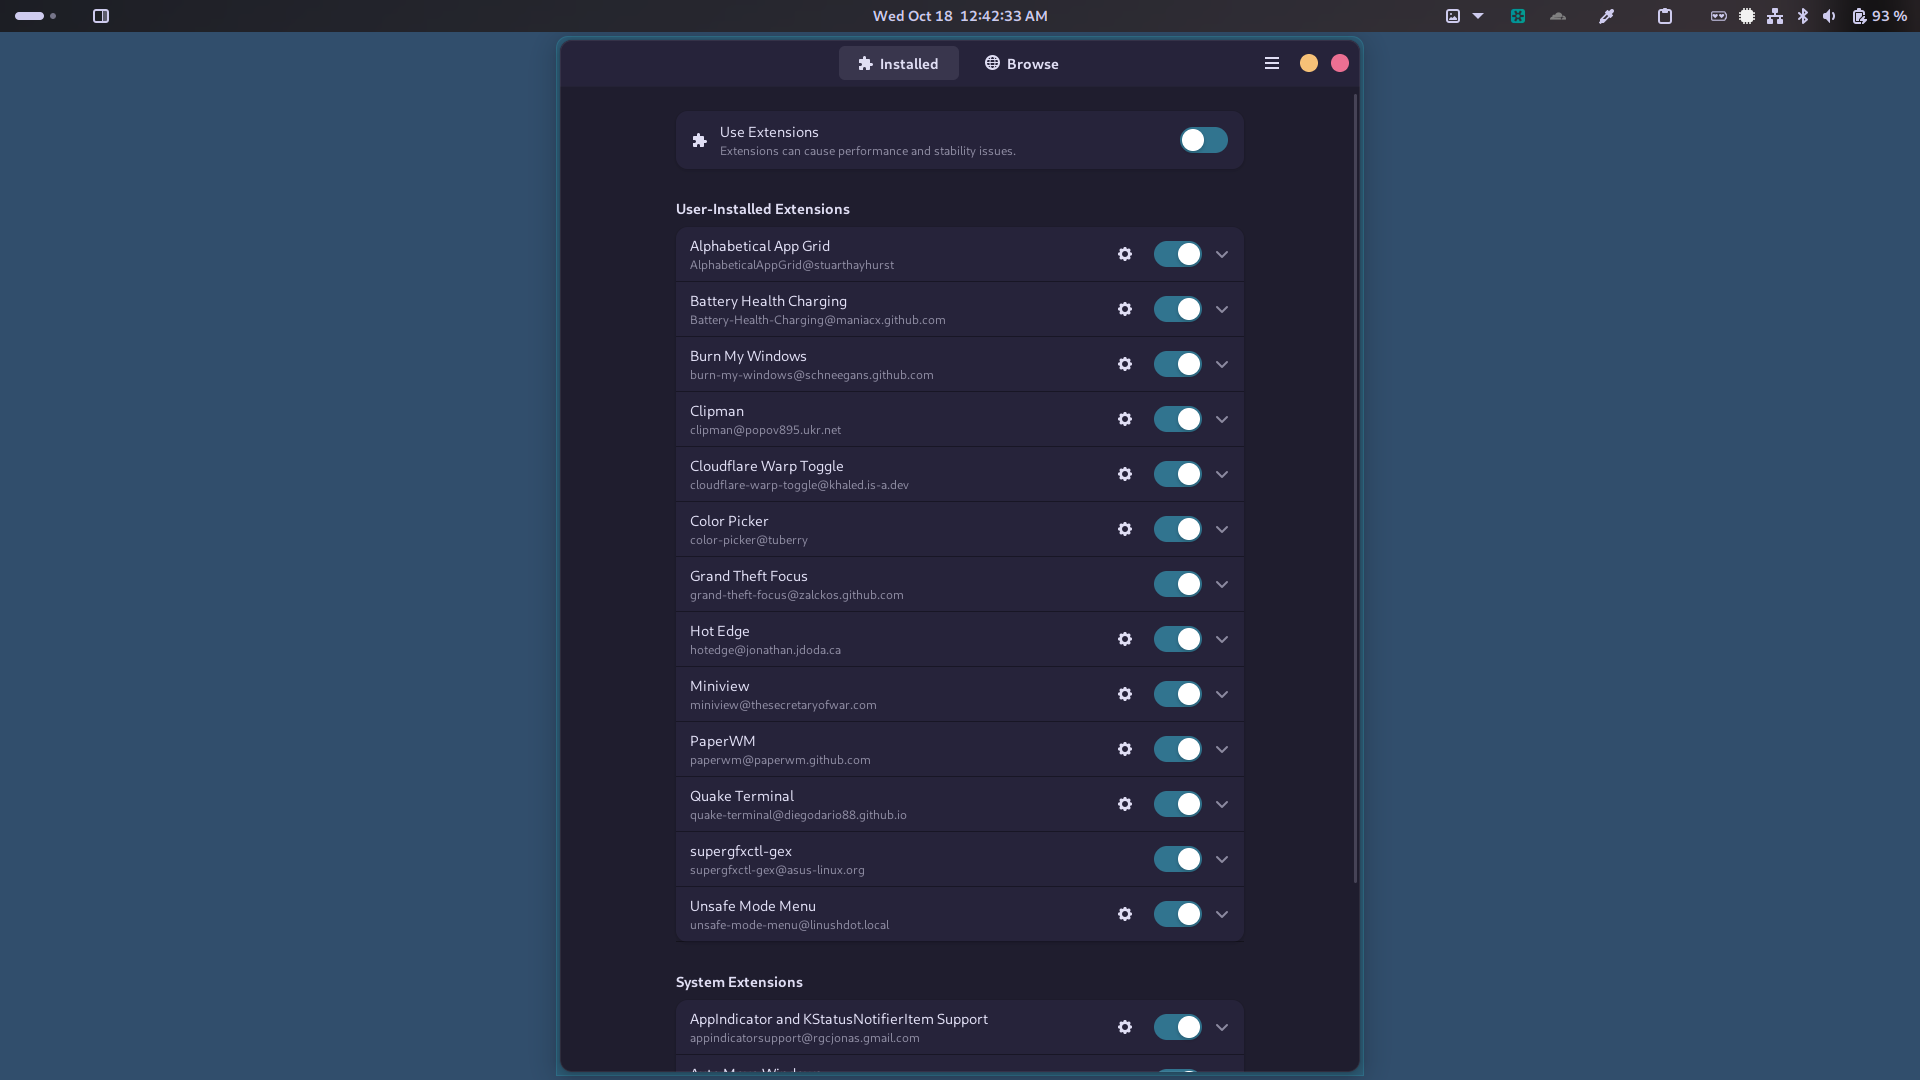
Task: Expand the Grand Theft Focus row
Action: click(1221, 584)
